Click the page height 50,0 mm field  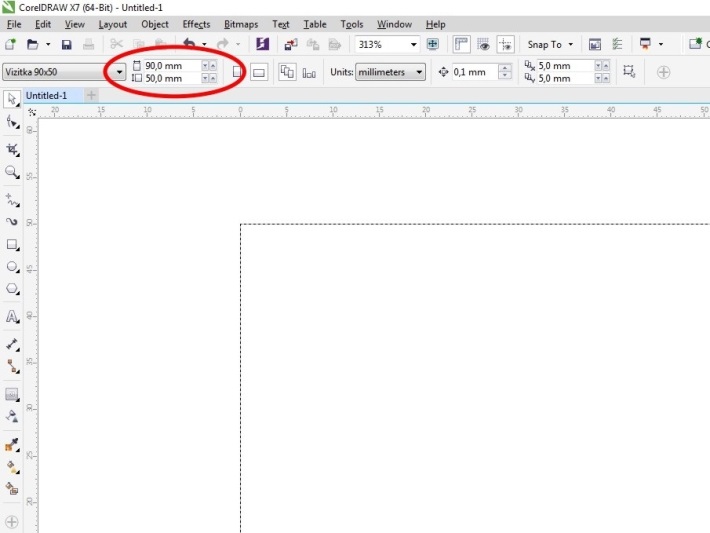pyautogui.click(x=173, y=78)
